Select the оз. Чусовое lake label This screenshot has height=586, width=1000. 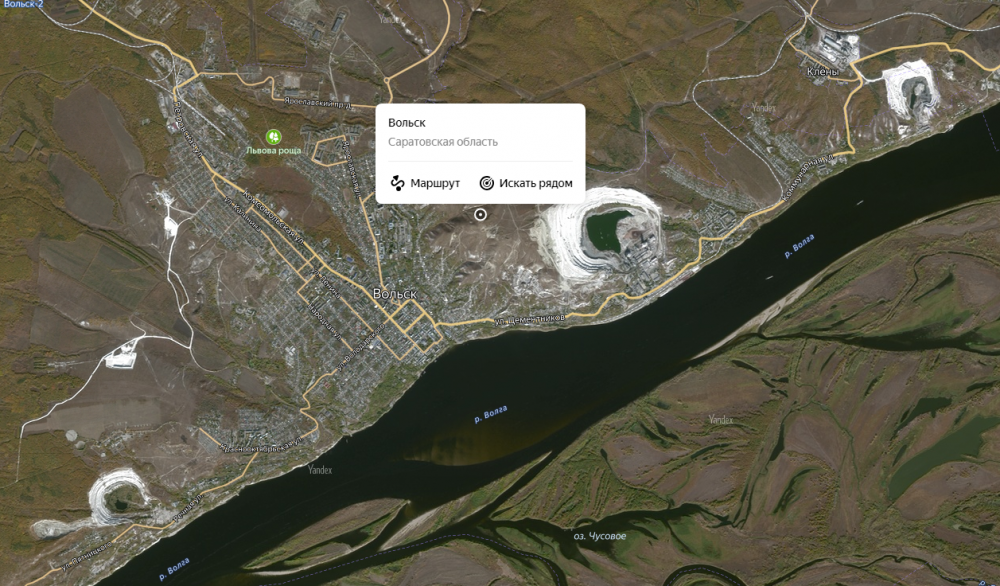coord(599,536)
